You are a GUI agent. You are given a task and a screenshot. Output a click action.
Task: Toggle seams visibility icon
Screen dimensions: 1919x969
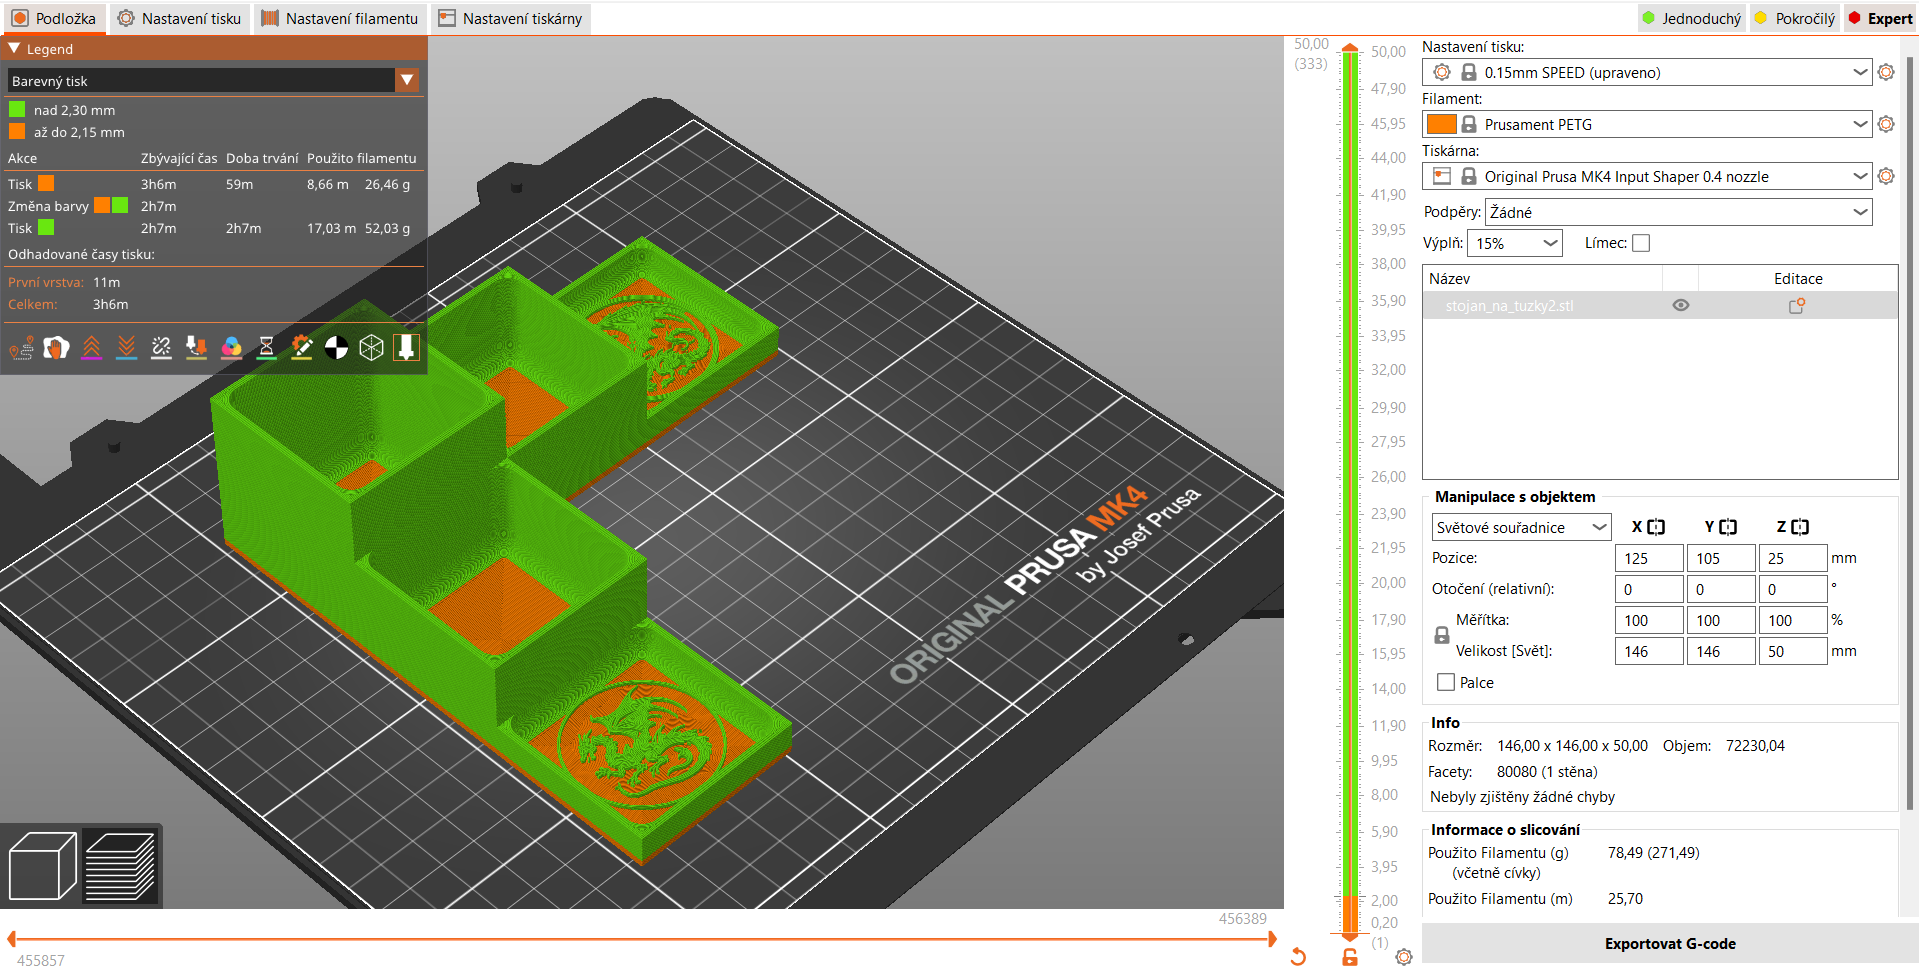tap(161, 348)
